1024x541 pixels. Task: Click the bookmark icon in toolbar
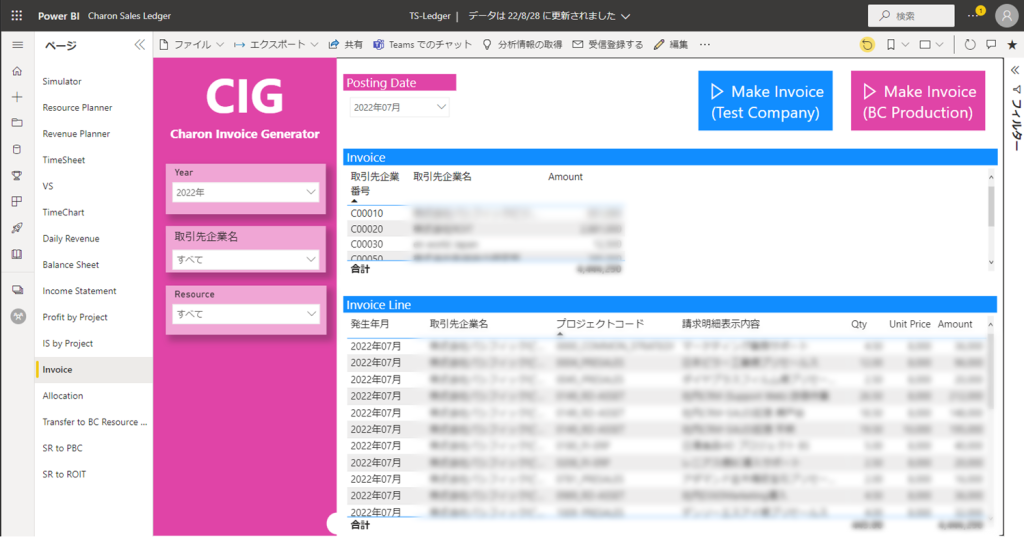pyautogui.click(x=891, y=44)
